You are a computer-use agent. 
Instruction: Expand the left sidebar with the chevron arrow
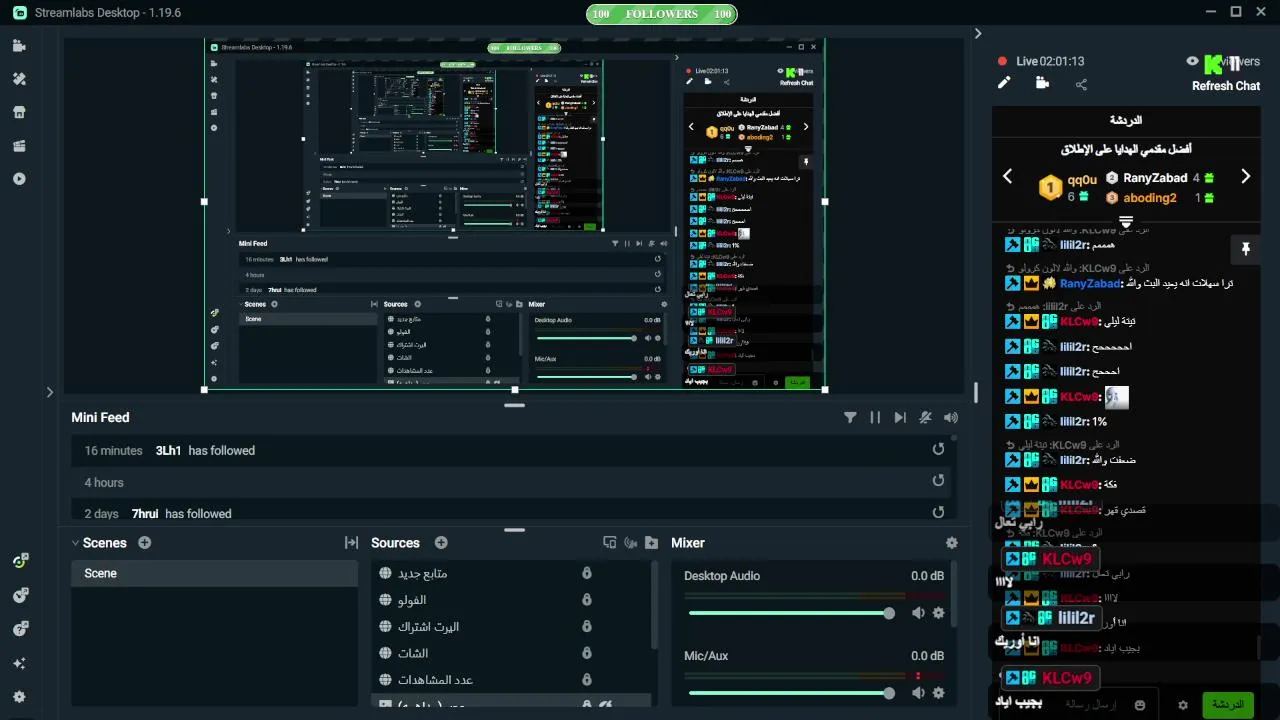click(49, 392)
